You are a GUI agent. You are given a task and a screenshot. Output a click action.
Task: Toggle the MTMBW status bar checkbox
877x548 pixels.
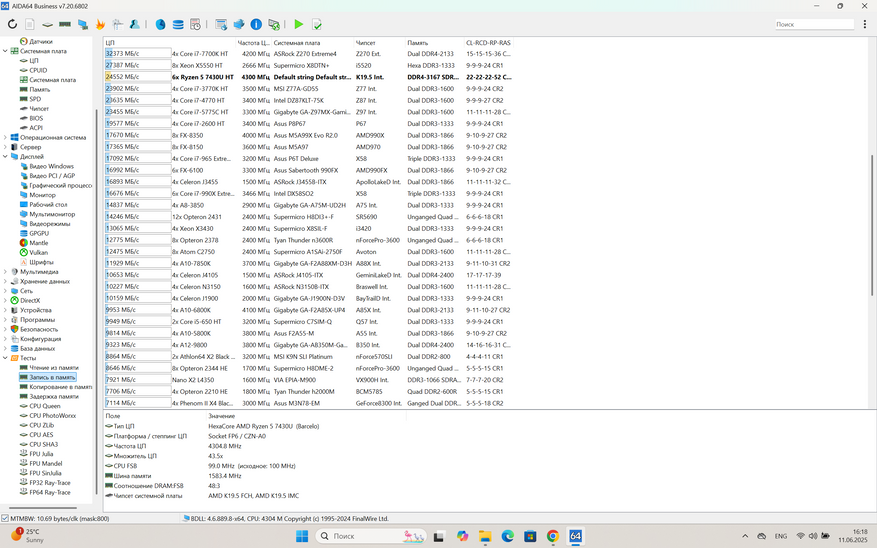click(5, 518)
